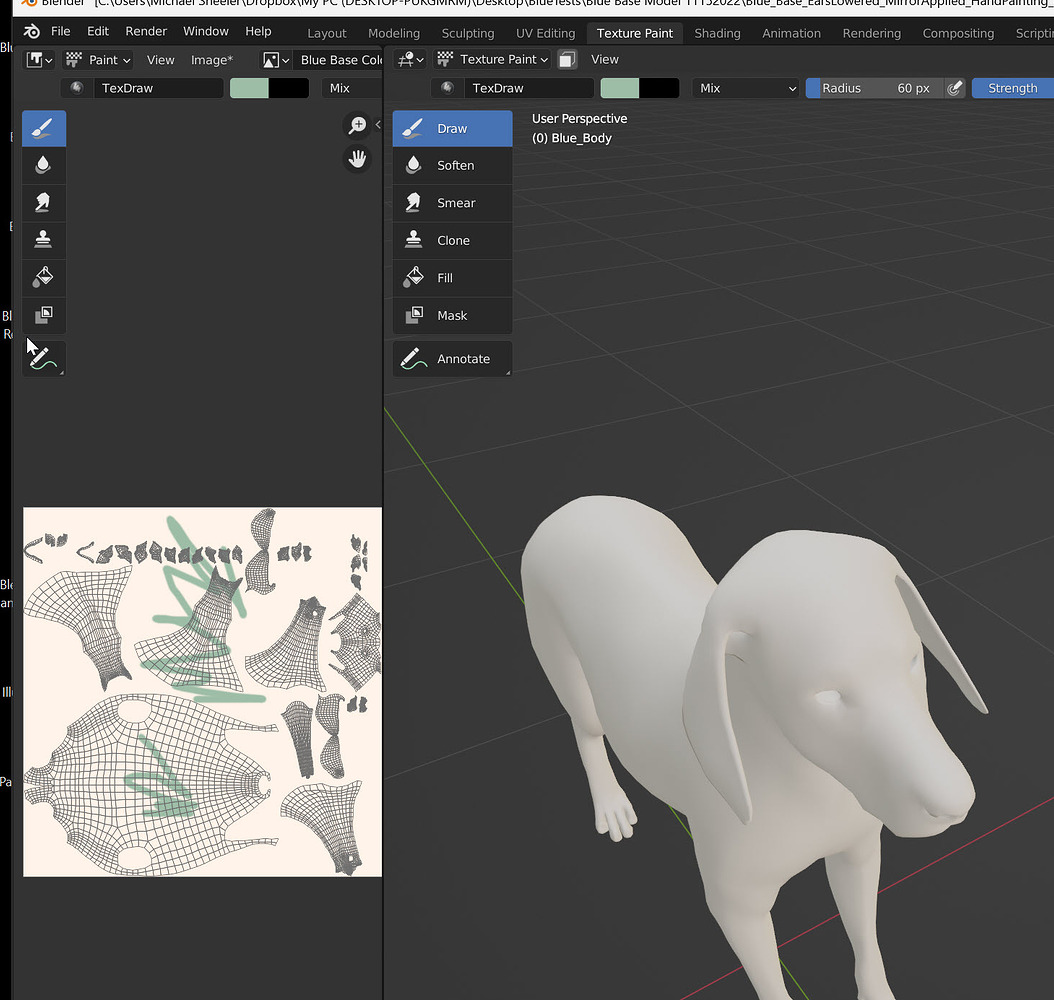Open the Edit menu

97,32
